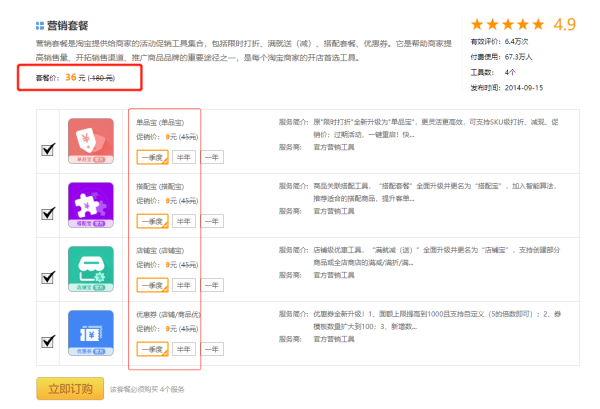Select 一年 for 店铺宝
Viewport: 600px width, 409px height.
click(212, 285)
